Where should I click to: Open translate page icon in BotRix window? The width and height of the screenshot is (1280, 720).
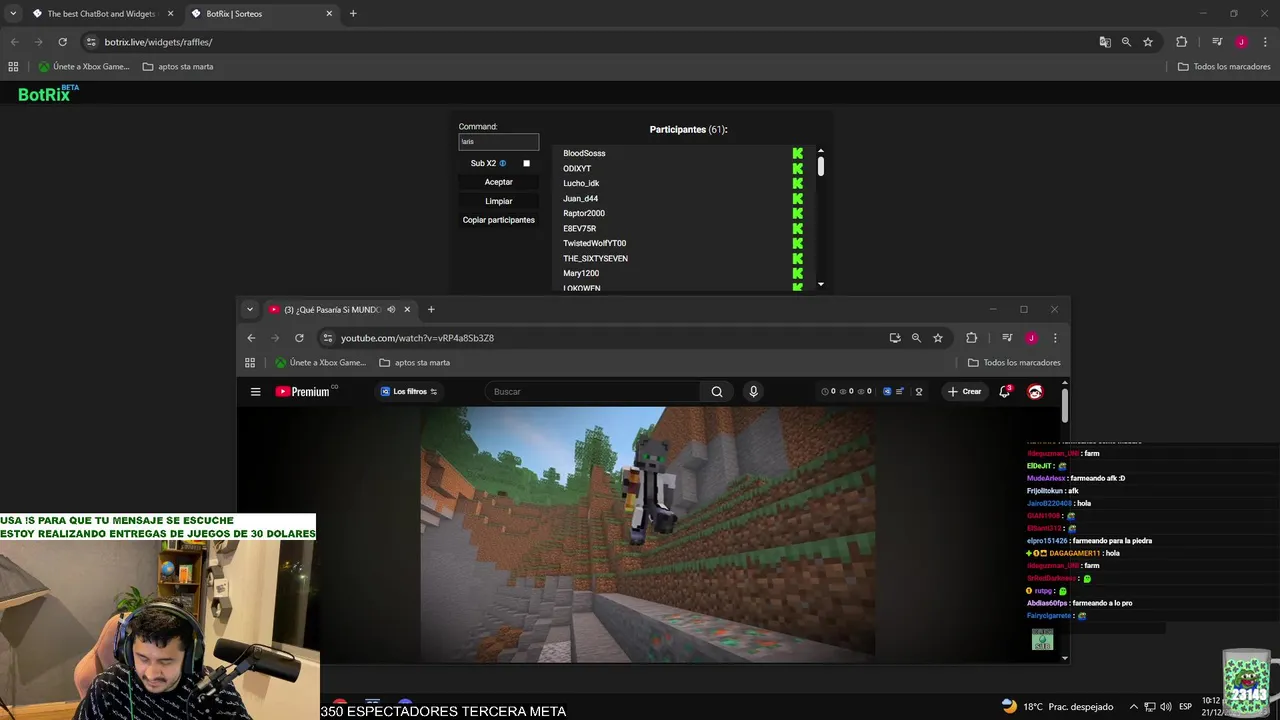pos(1104,42)
